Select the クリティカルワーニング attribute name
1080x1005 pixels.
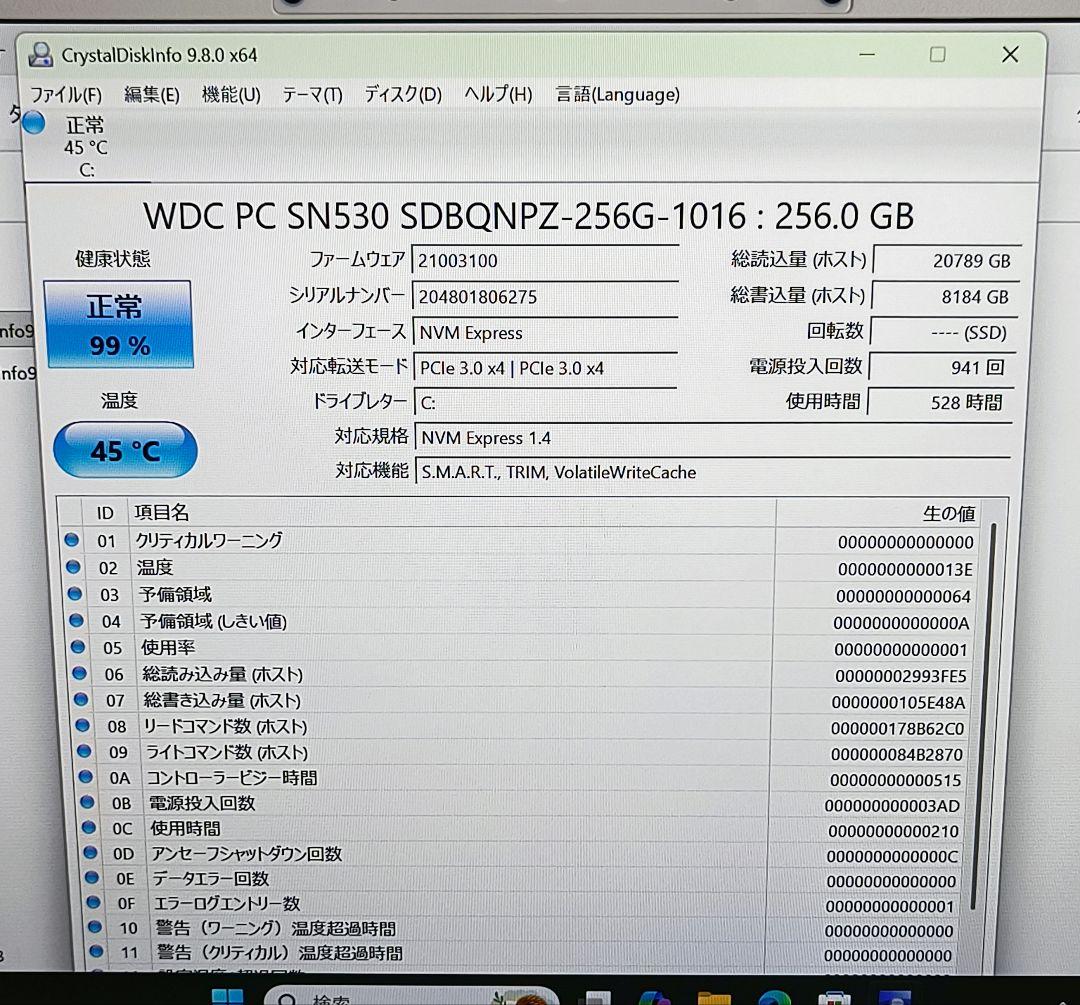[209, 541]
